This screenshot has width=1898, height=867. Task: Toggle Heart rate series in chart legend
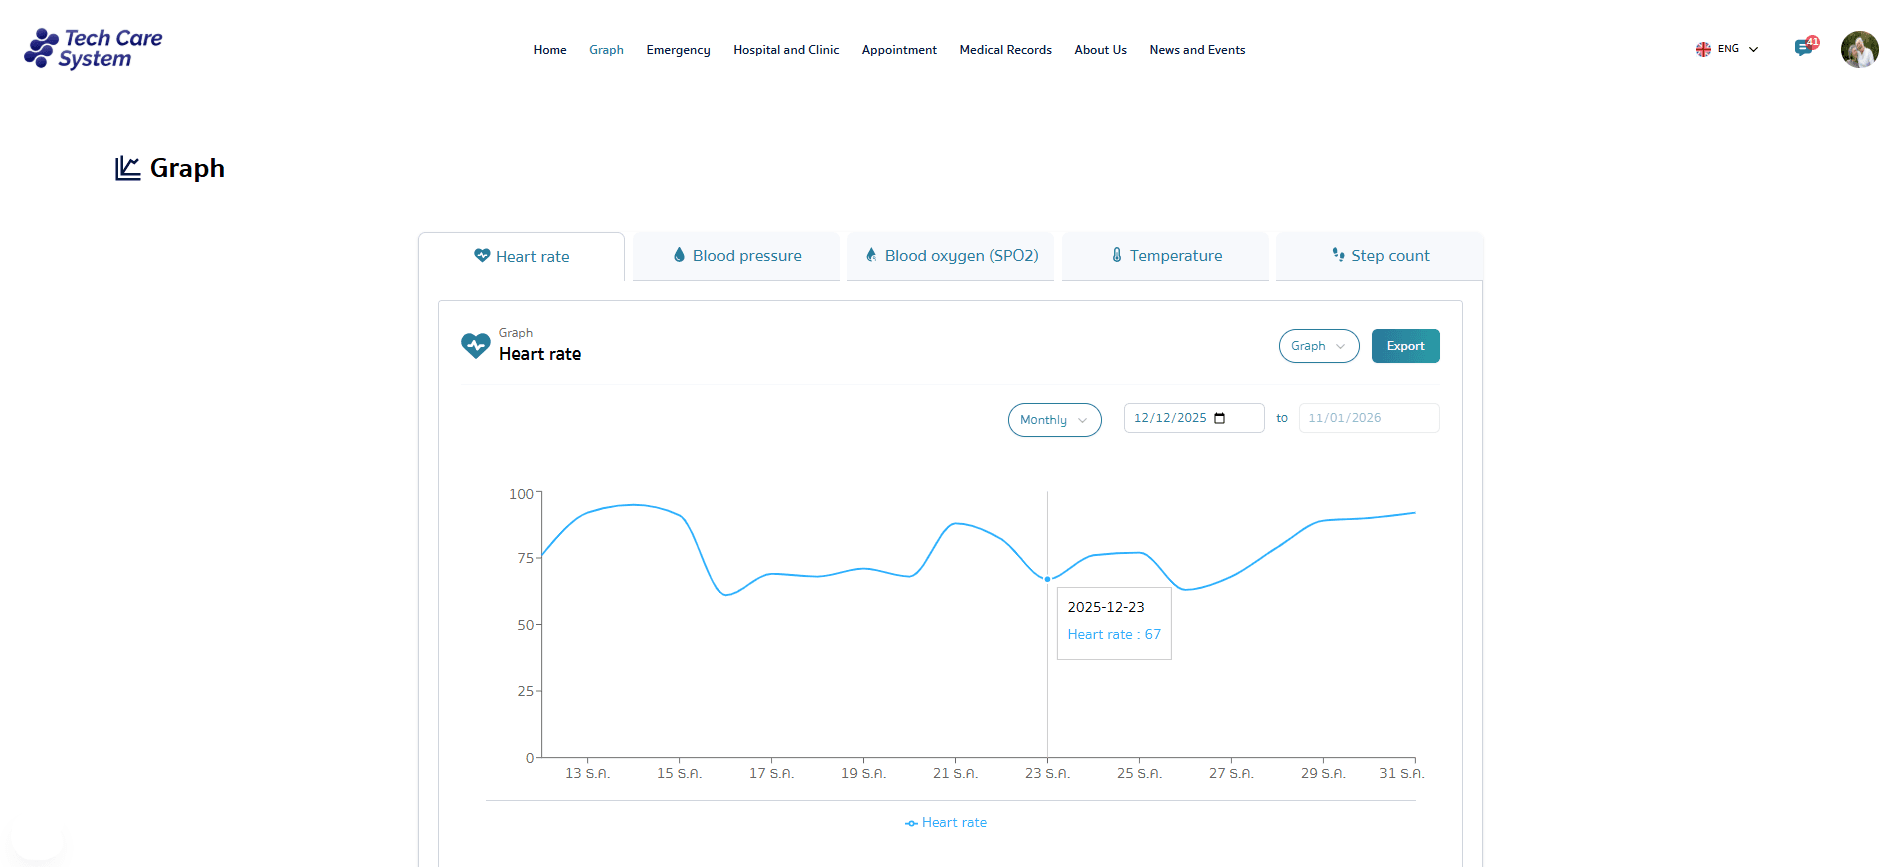tap(946, 823)
